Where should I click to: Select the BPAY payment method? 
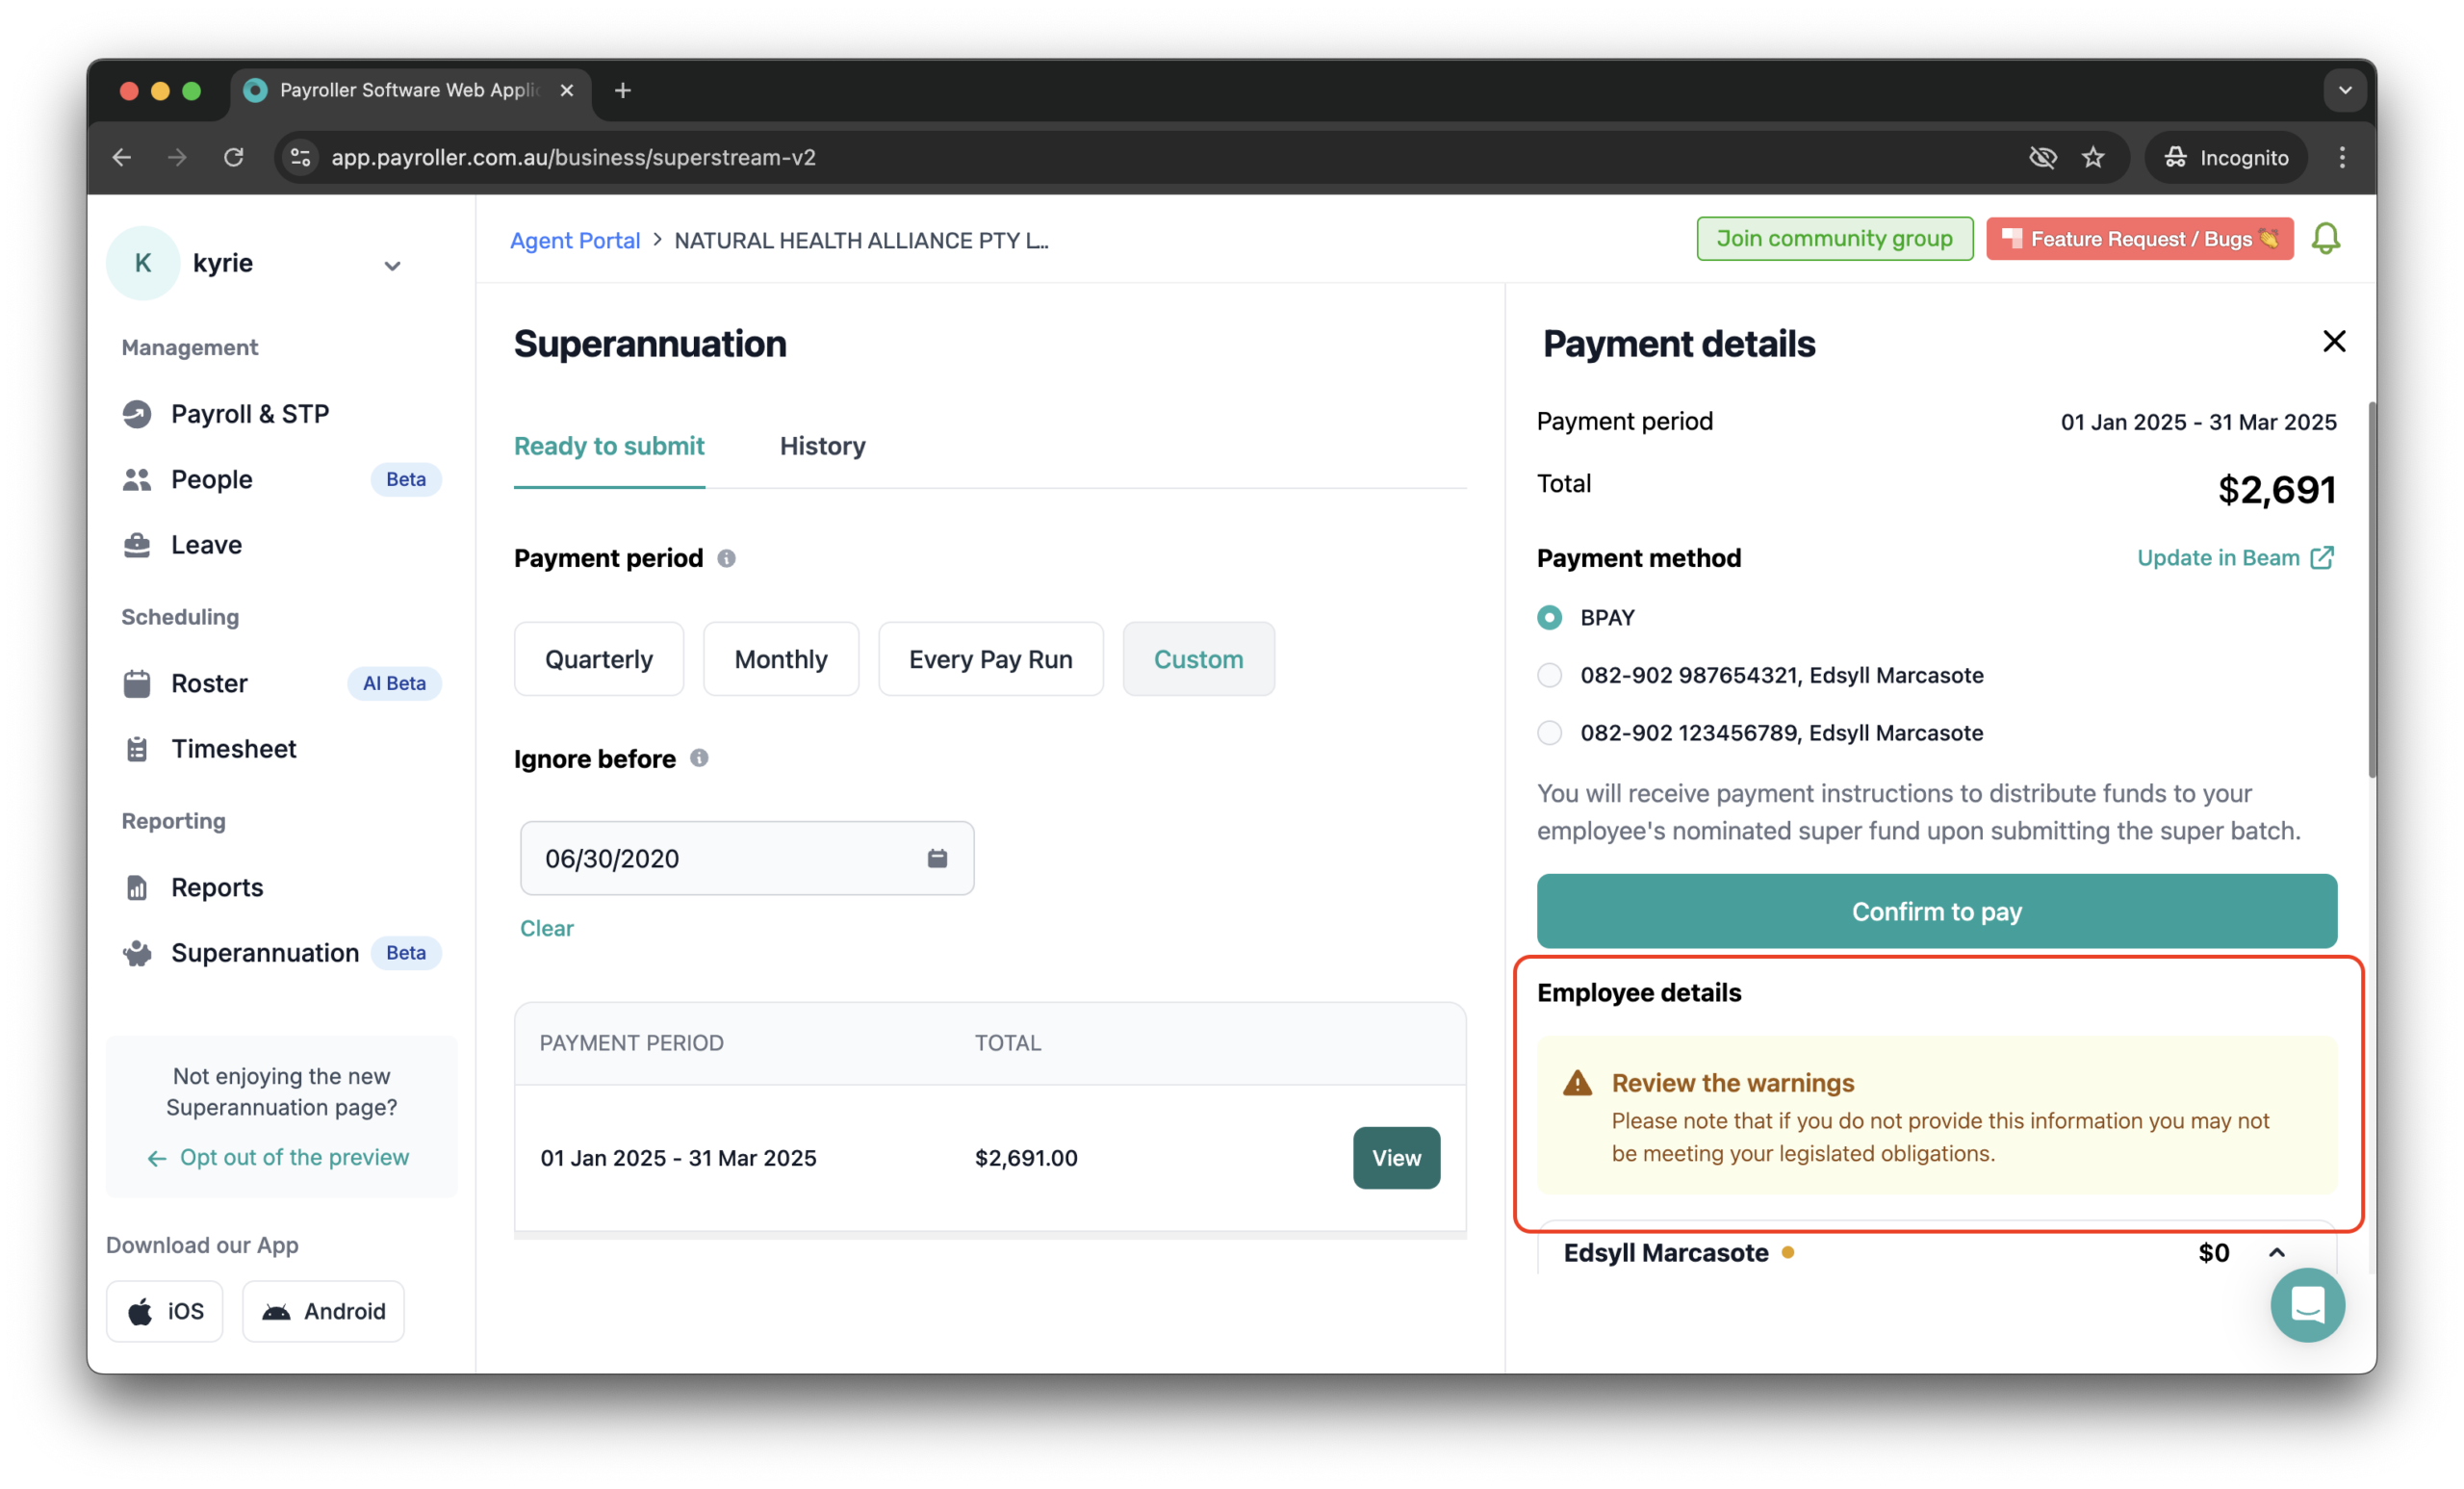[1549, 617]
